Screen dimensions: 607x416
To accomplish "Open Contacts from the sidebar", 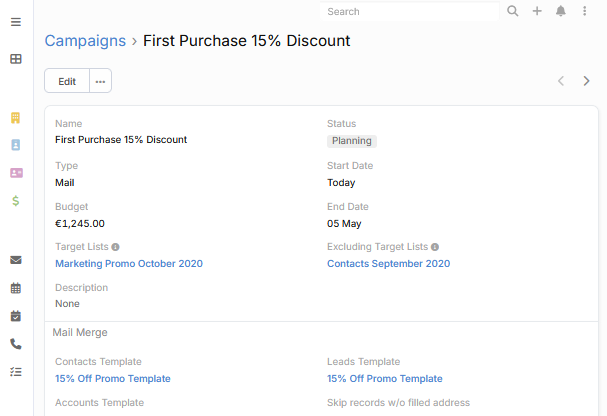I will coord(16,145).
